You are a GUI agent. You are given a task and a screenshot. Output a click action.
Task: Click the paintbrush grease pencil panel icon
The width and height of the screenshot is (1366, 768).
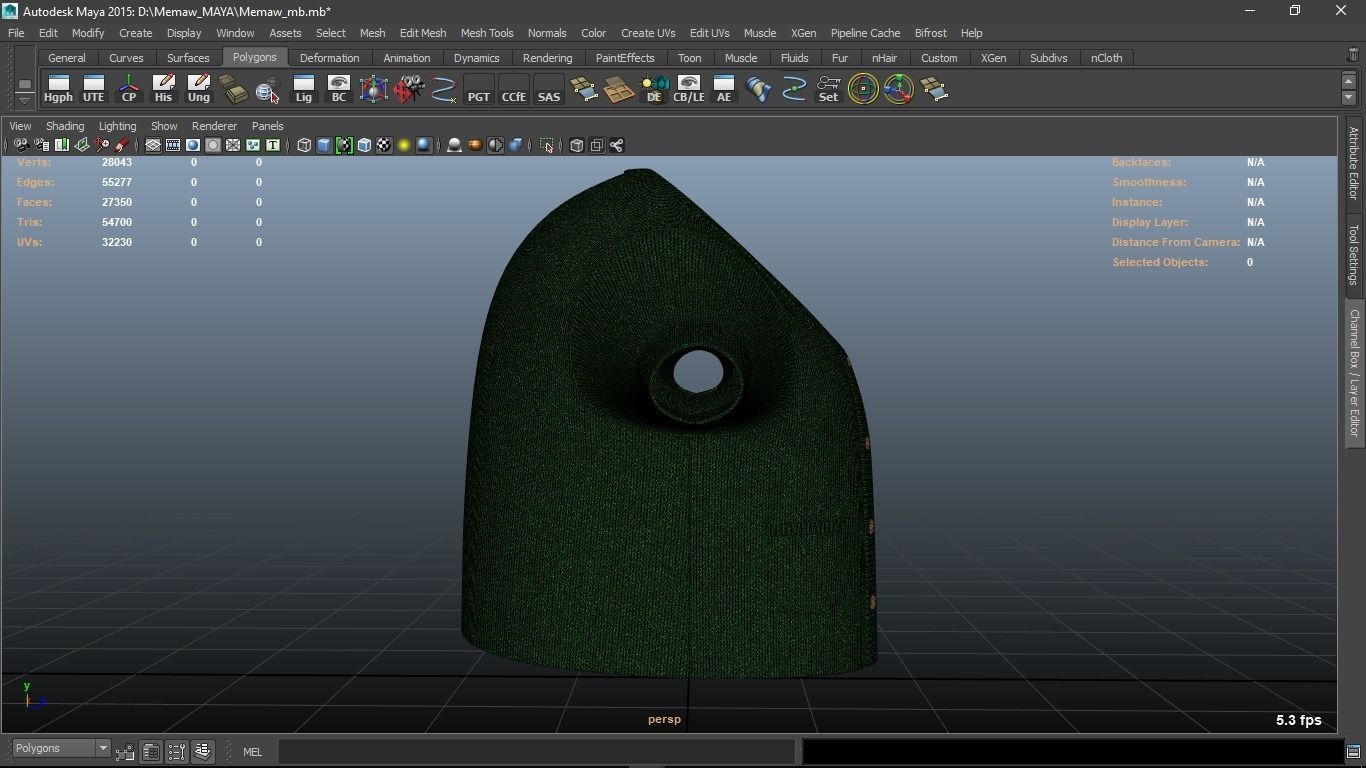(x=122, y=145)
